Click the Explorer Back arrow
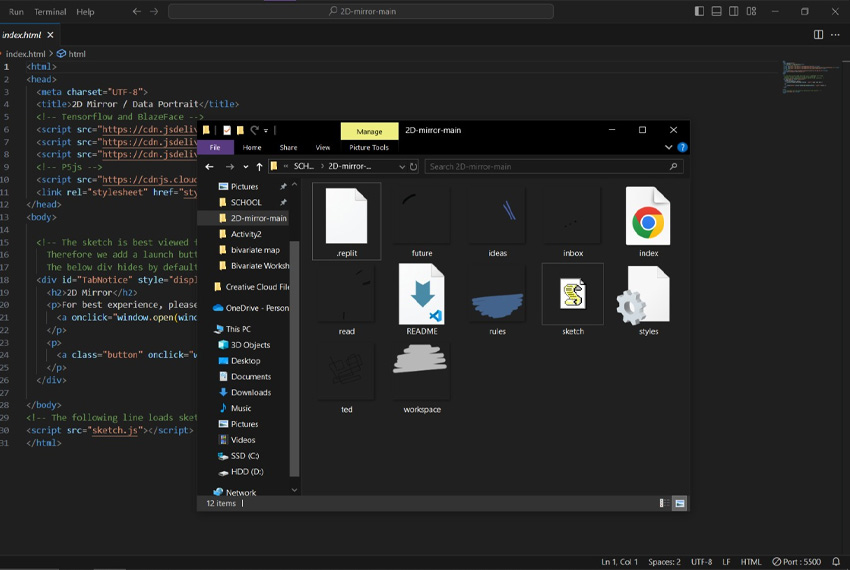The image size is (850, 570). (x=210, y=167)
